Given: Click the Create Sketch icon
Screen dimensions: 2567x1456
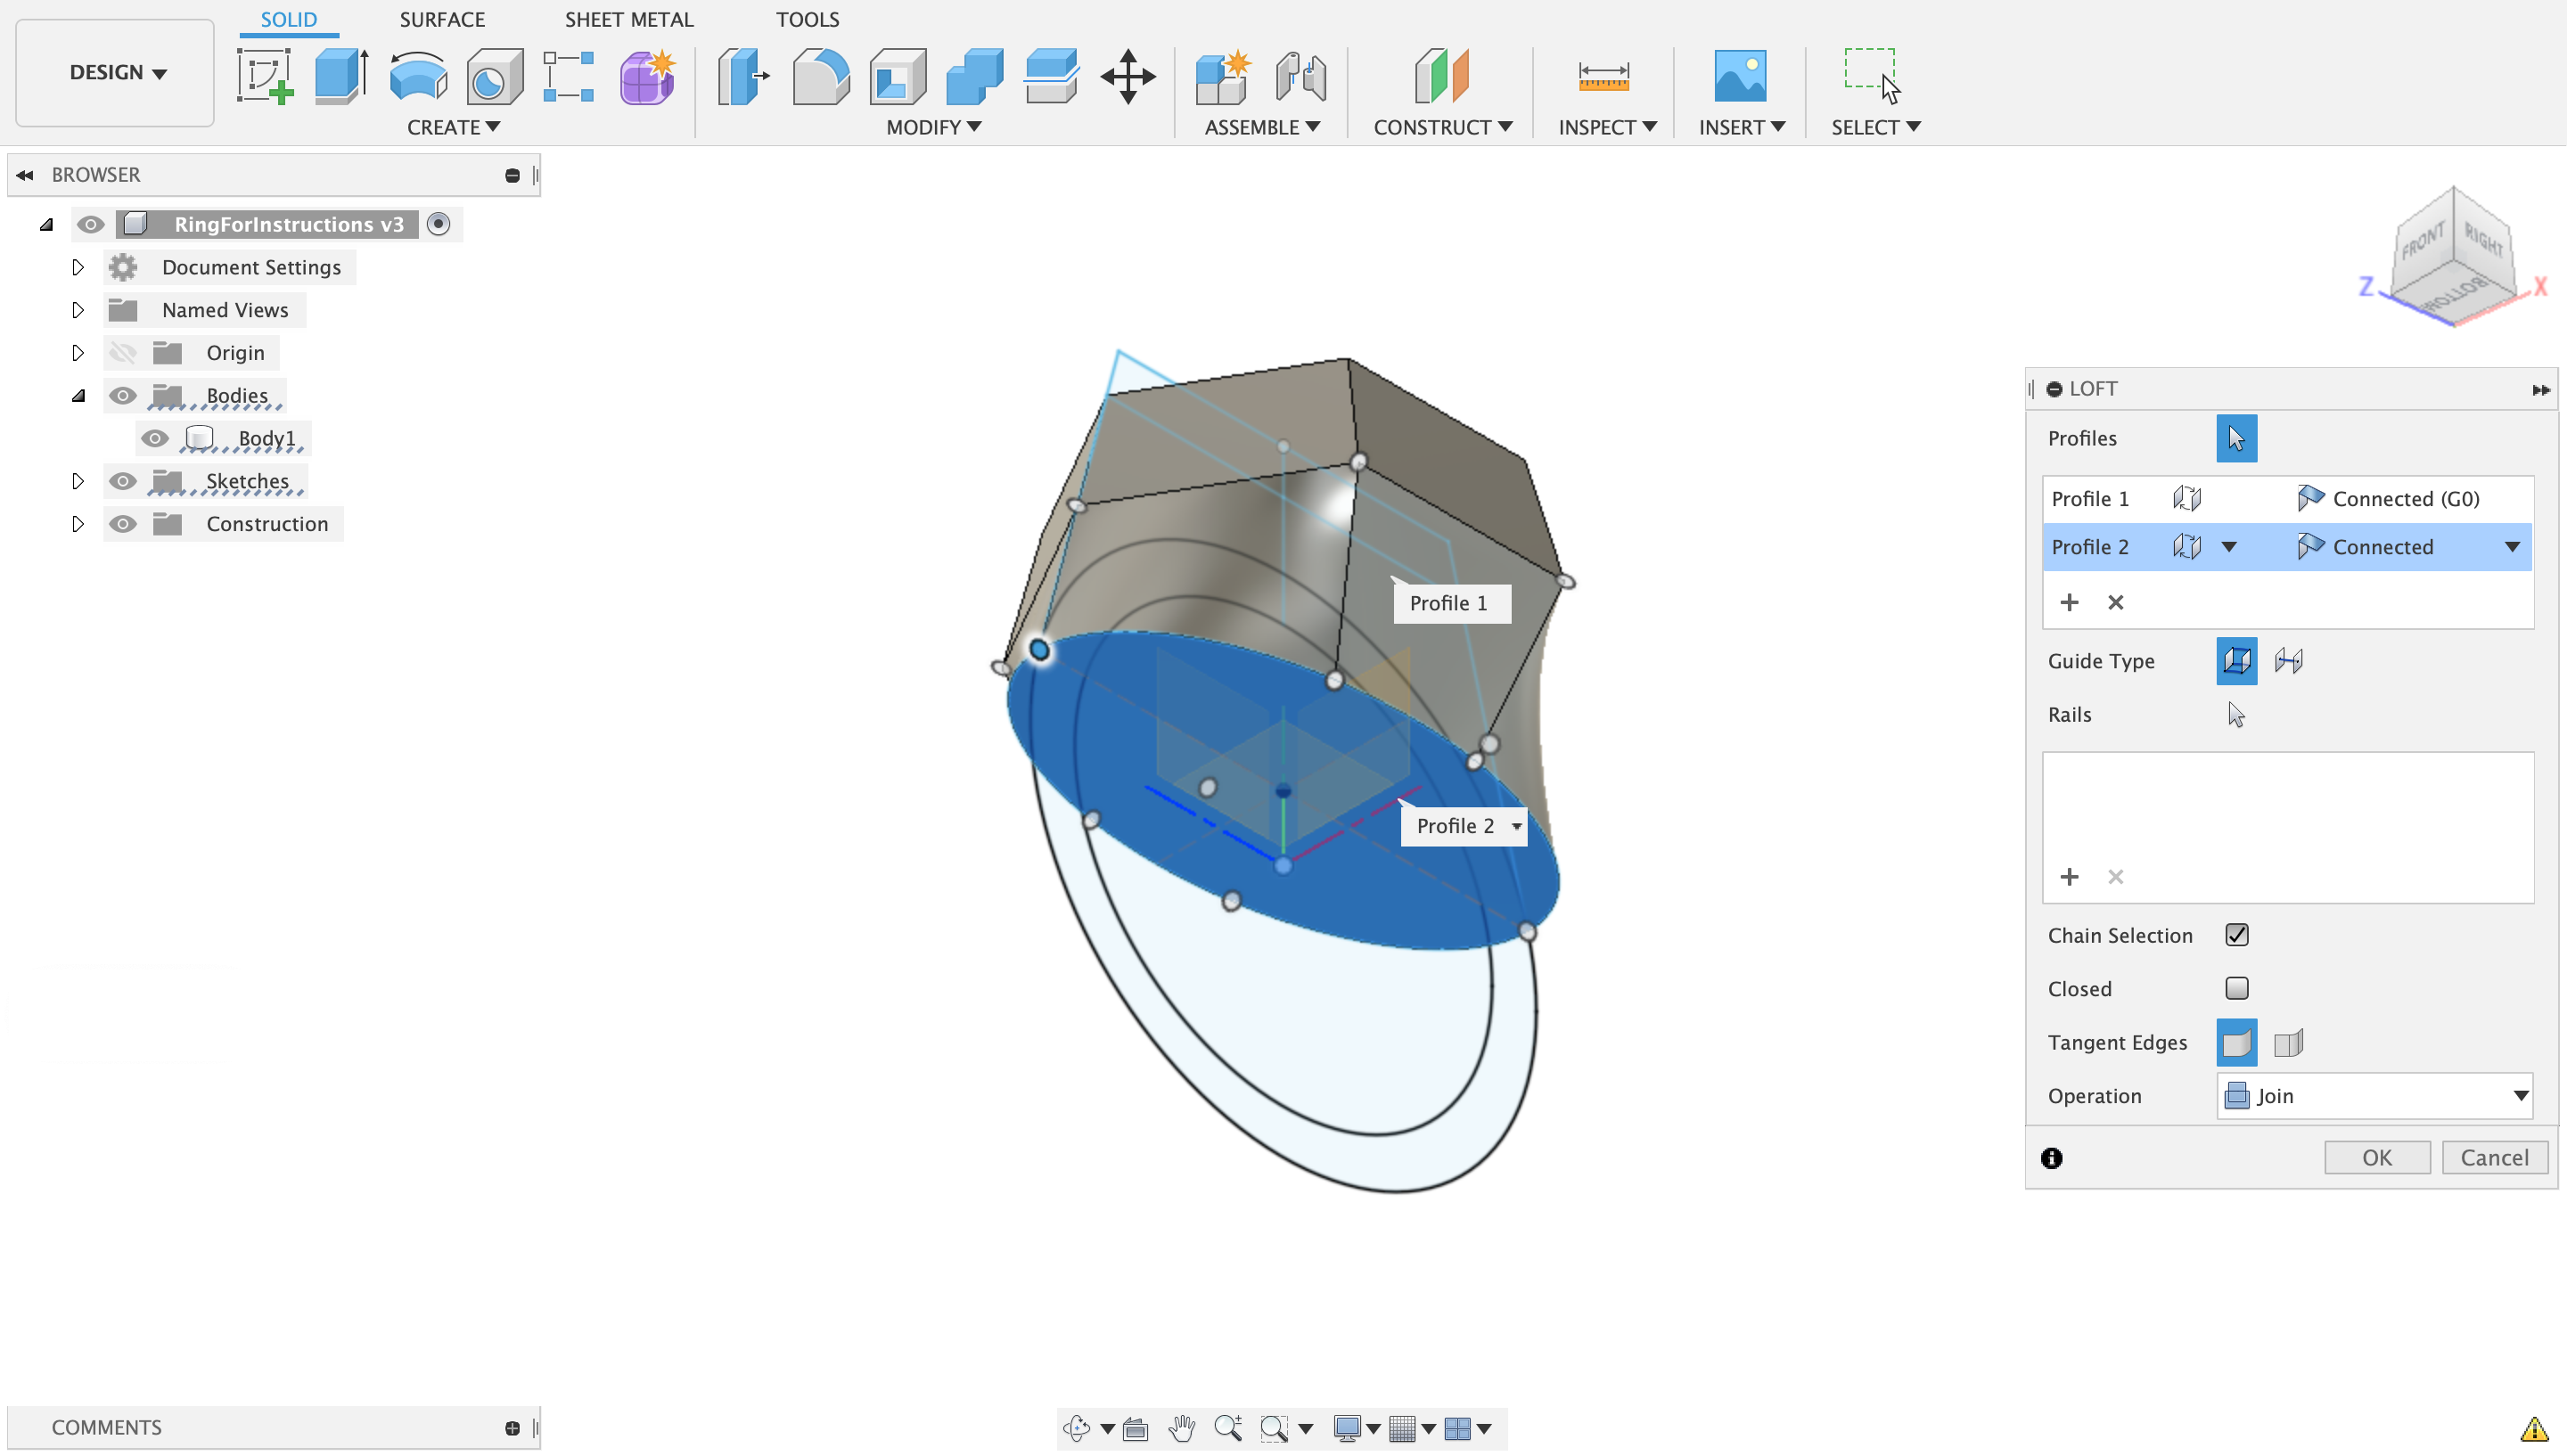Looking at the screenshot, I should point(265,76).
